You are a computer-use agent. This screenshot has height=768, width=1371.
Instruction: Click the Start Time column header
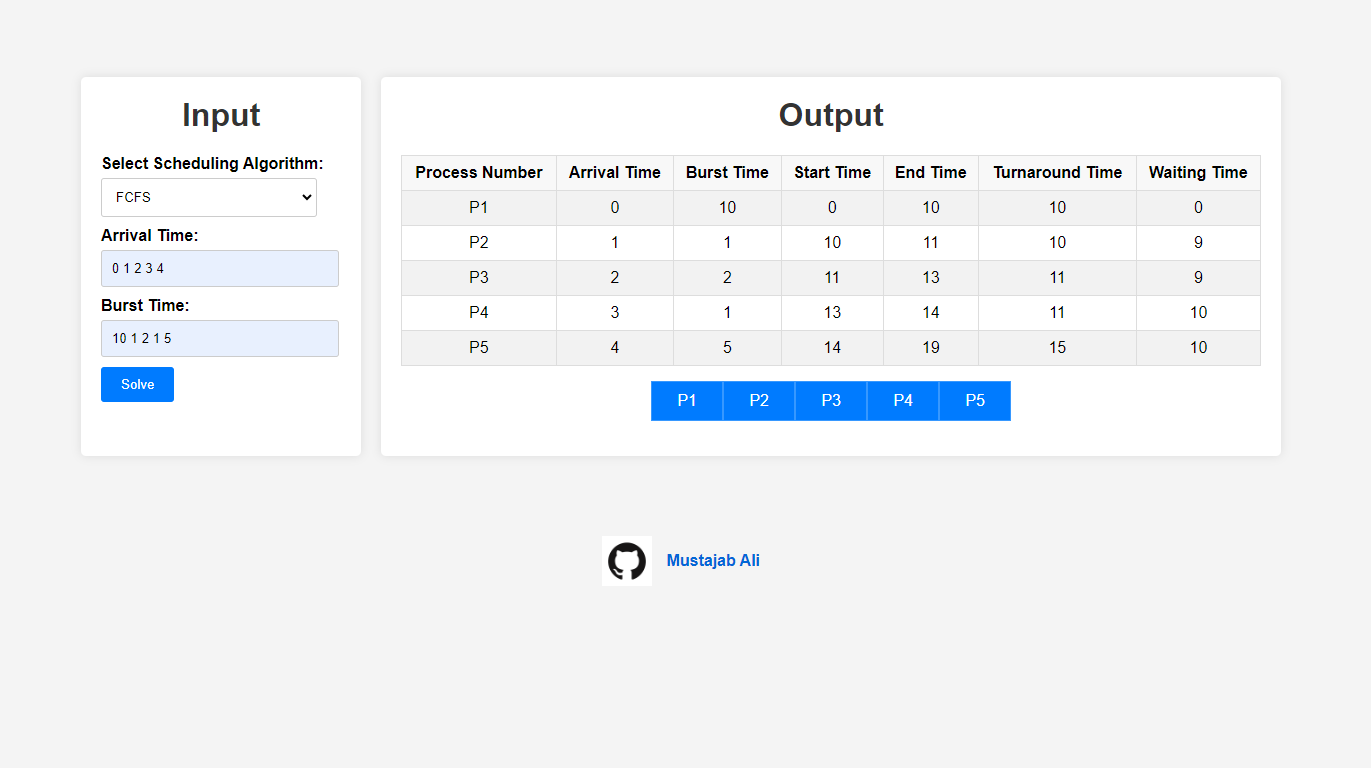point(832,173)
